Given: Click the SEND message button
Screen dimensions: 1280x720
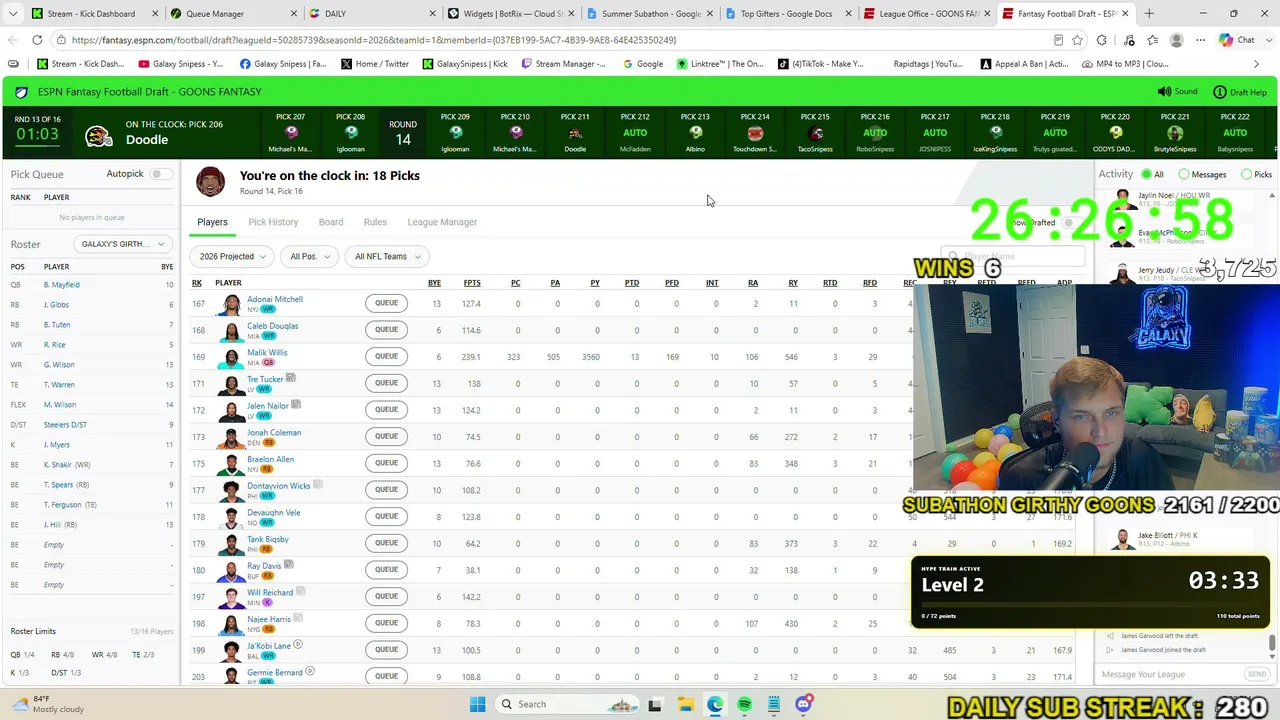Looking at the screenshot, I should (x=1256, y=674).
